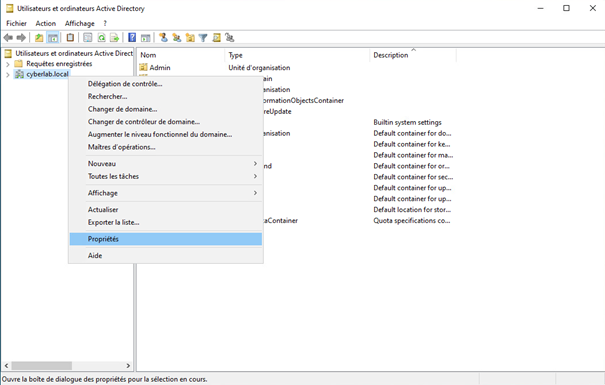Open the Affichage submenu in context menu
The image size is (605, 385).
click(x=166, y=193)
